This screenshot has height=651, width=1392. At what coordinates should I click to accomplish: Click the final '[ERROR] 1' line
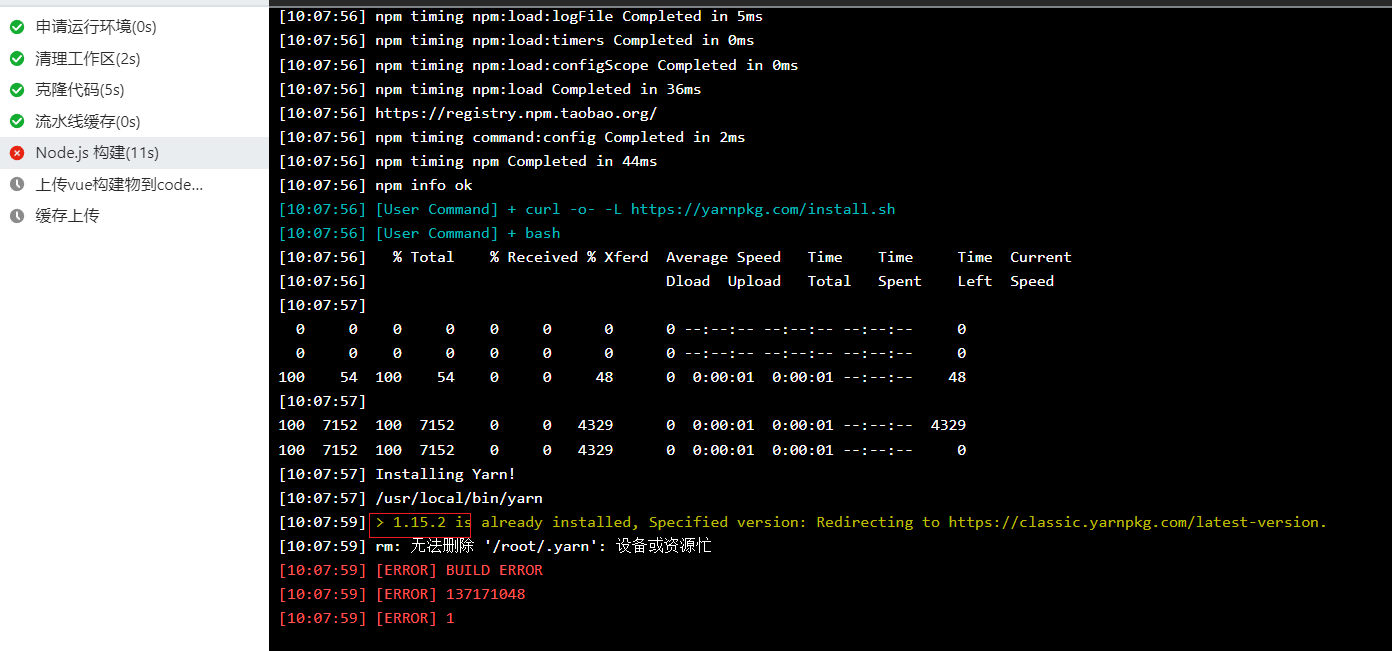(366, 618)
